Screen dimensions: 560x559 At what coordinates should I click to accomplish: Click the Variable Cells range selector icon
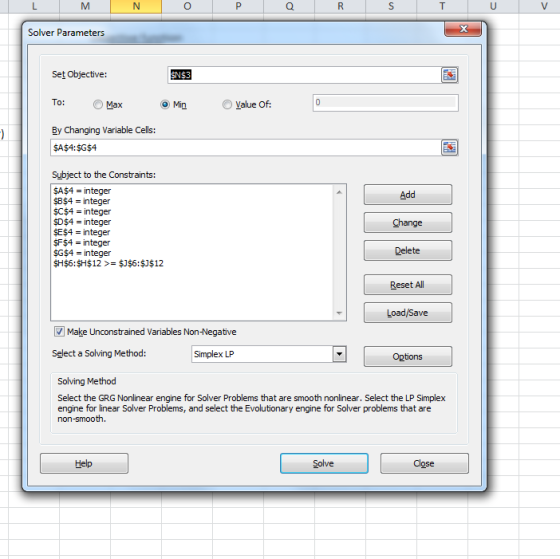[x=449, y=148]
